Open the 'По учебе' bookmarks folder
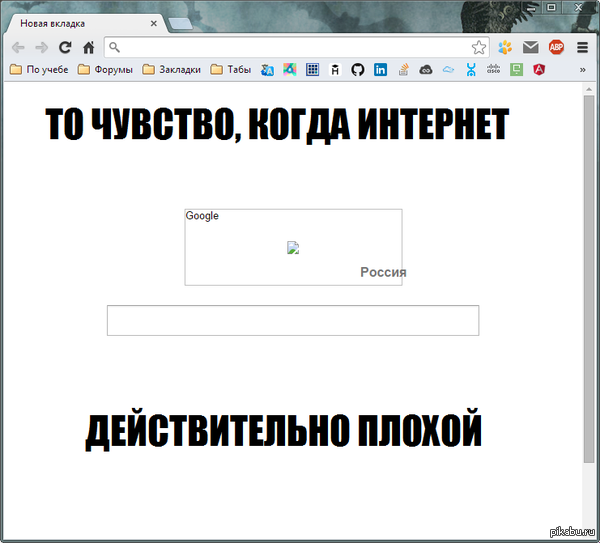The height and width of the screenshot is (543, 600). click(39, 70)
